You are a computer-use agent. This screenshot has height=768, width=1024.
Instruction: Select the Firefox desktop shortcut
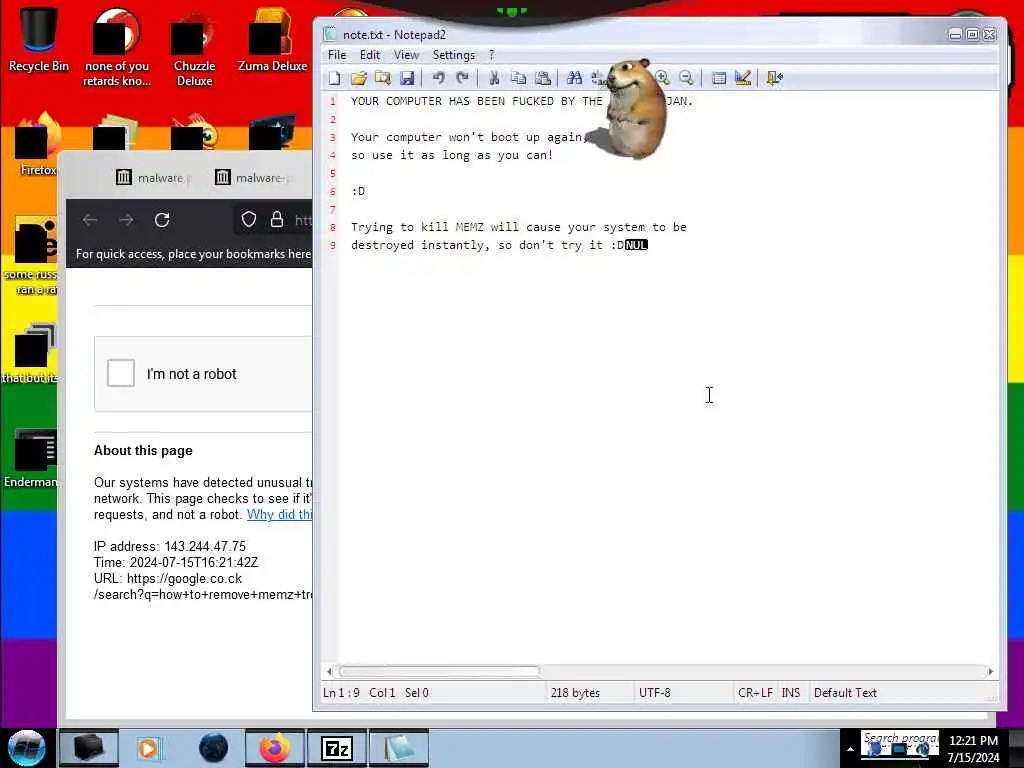pyautogui.click(x=37, y=146)
